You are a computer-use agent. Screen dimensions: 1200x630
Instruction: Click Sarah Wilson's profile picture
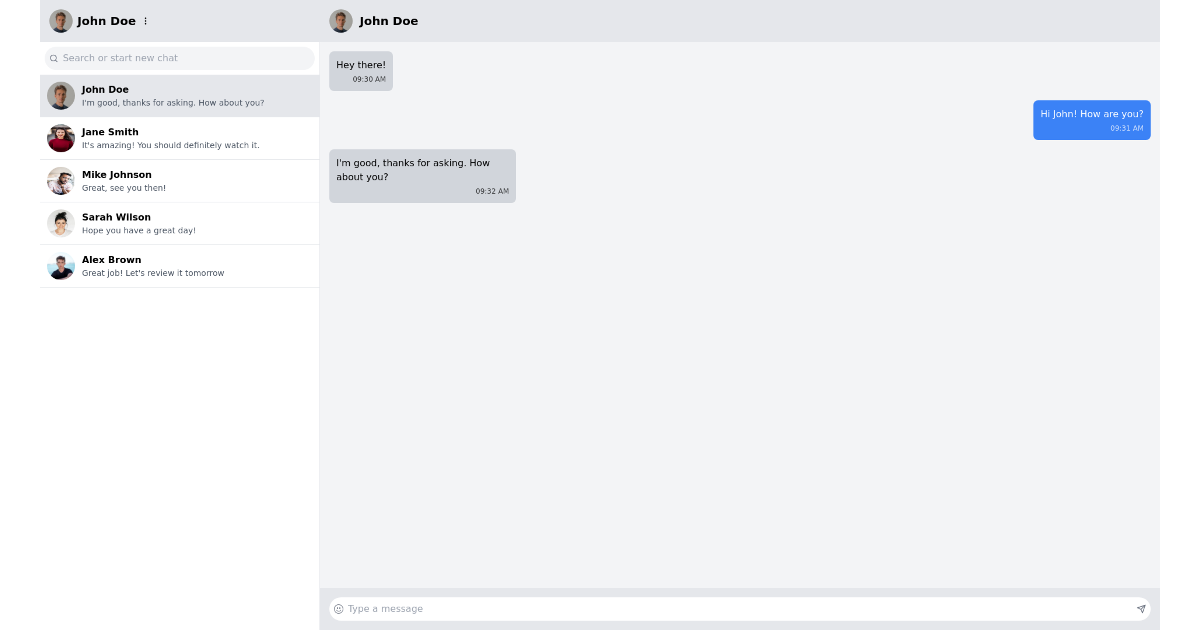click(x=60, y=222)
